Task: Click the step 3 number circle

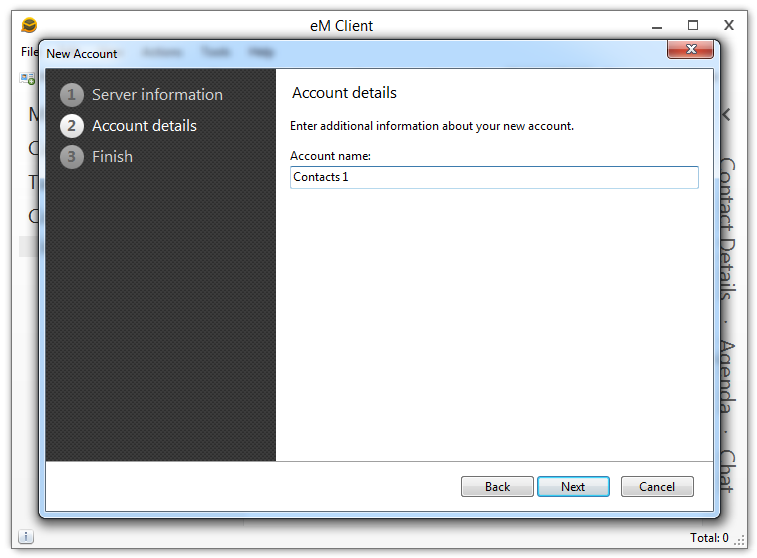Action: pyautogui.click(x=71, y=156)
